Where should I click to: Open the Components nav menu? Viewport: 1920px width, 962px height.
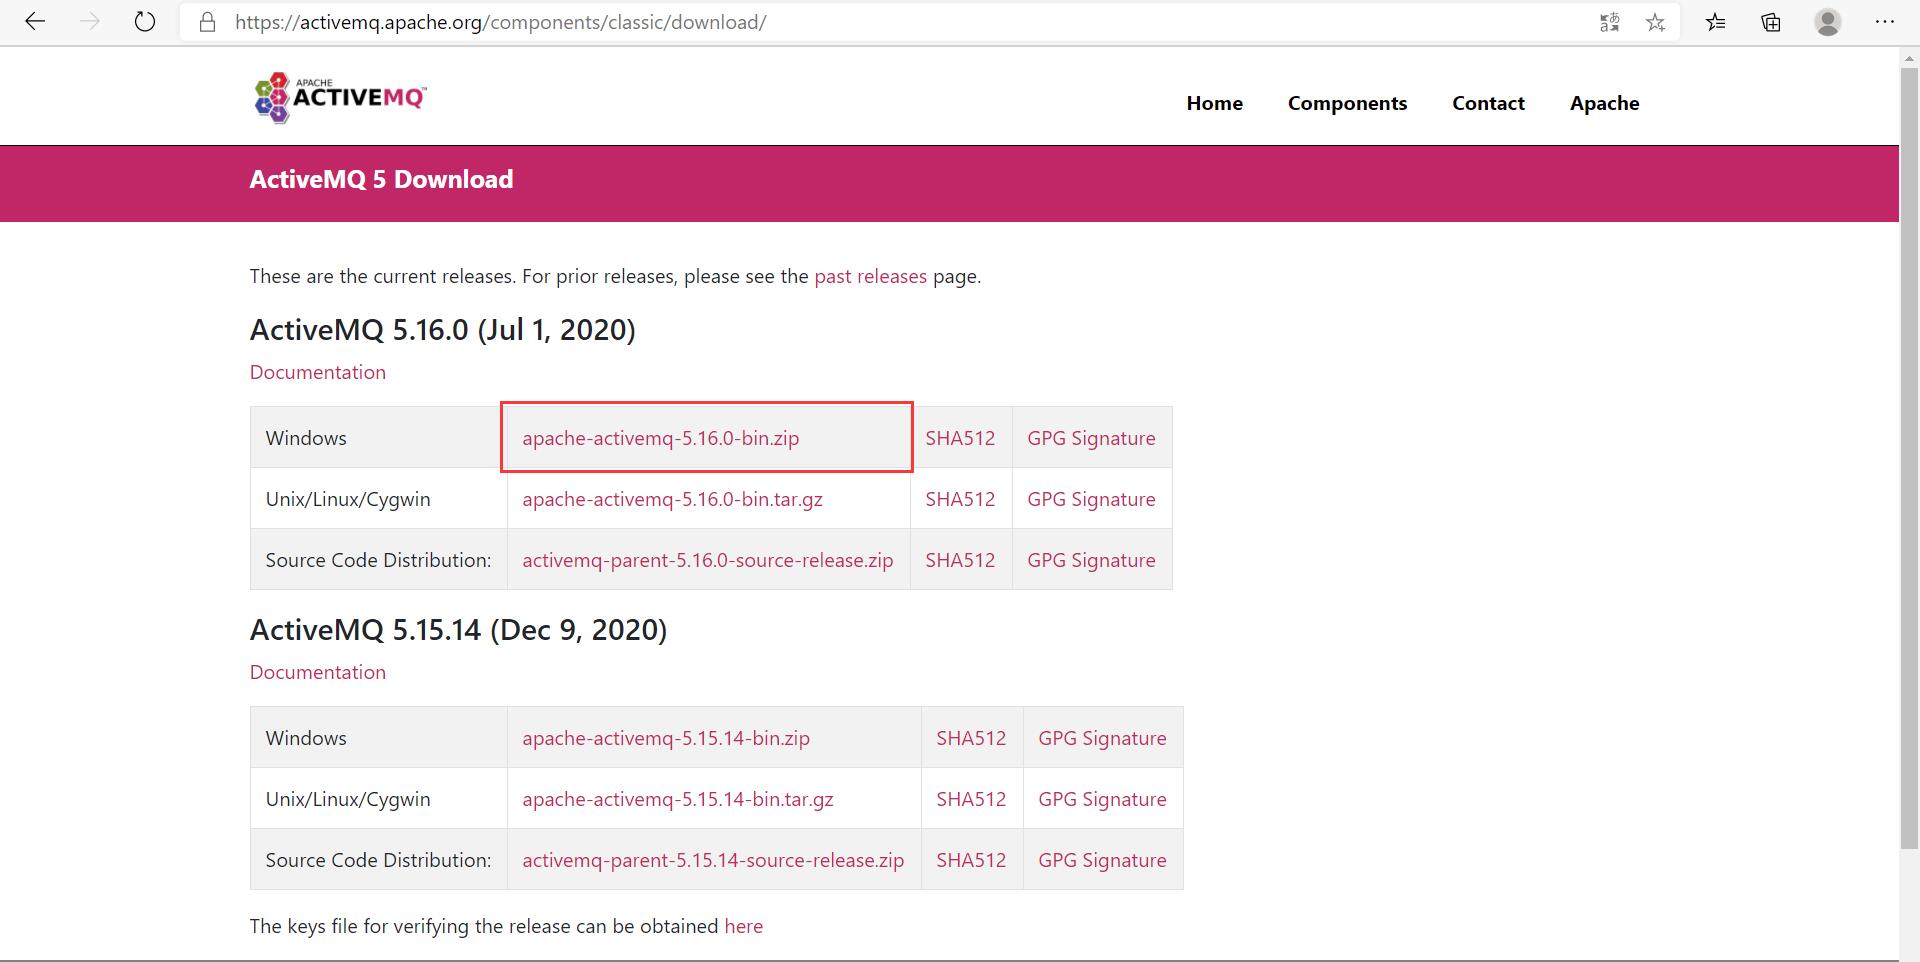(1347, 103)
